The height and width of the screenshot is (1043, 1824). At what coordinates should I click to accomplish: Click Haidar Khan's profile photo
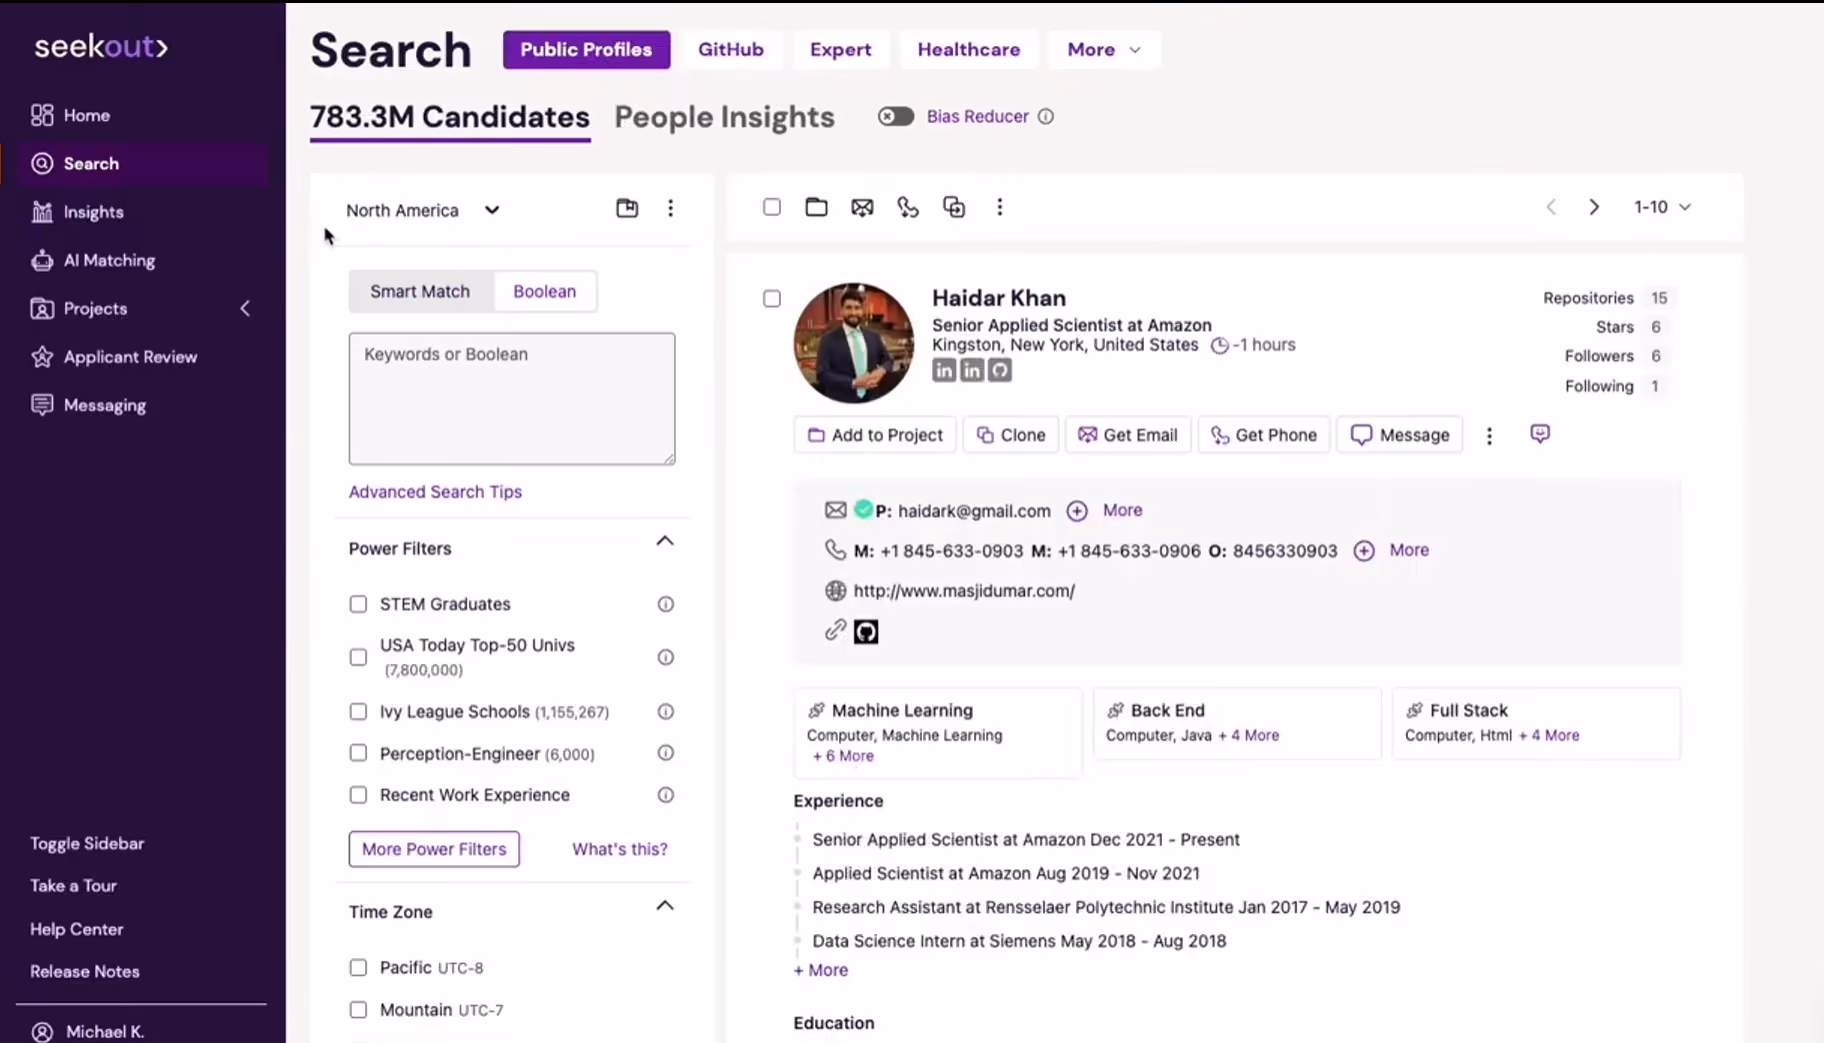(854, 343)
